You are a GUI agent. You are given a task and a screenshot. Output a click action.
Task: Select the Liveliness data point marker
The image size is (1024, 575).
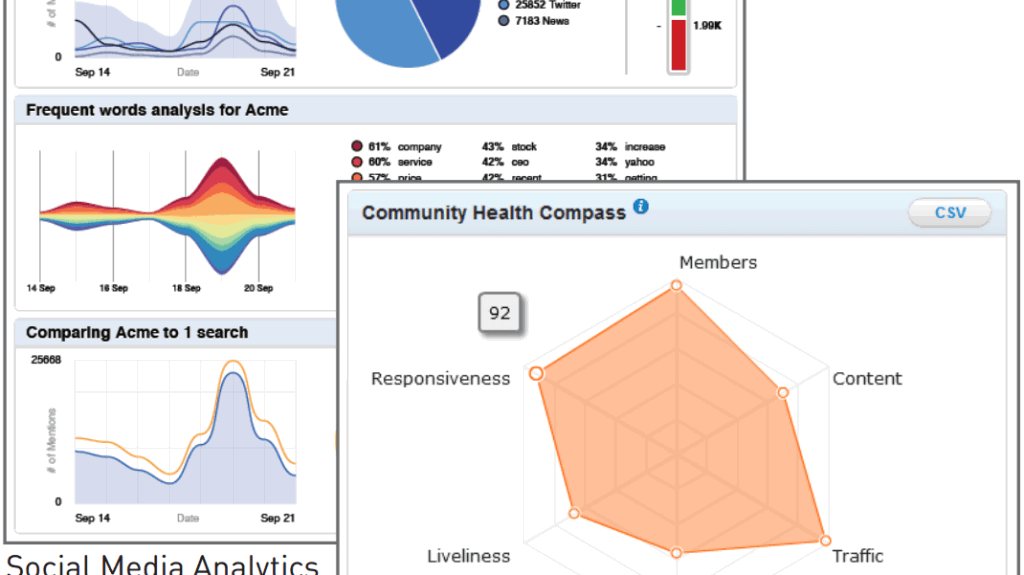coord(574,513)
